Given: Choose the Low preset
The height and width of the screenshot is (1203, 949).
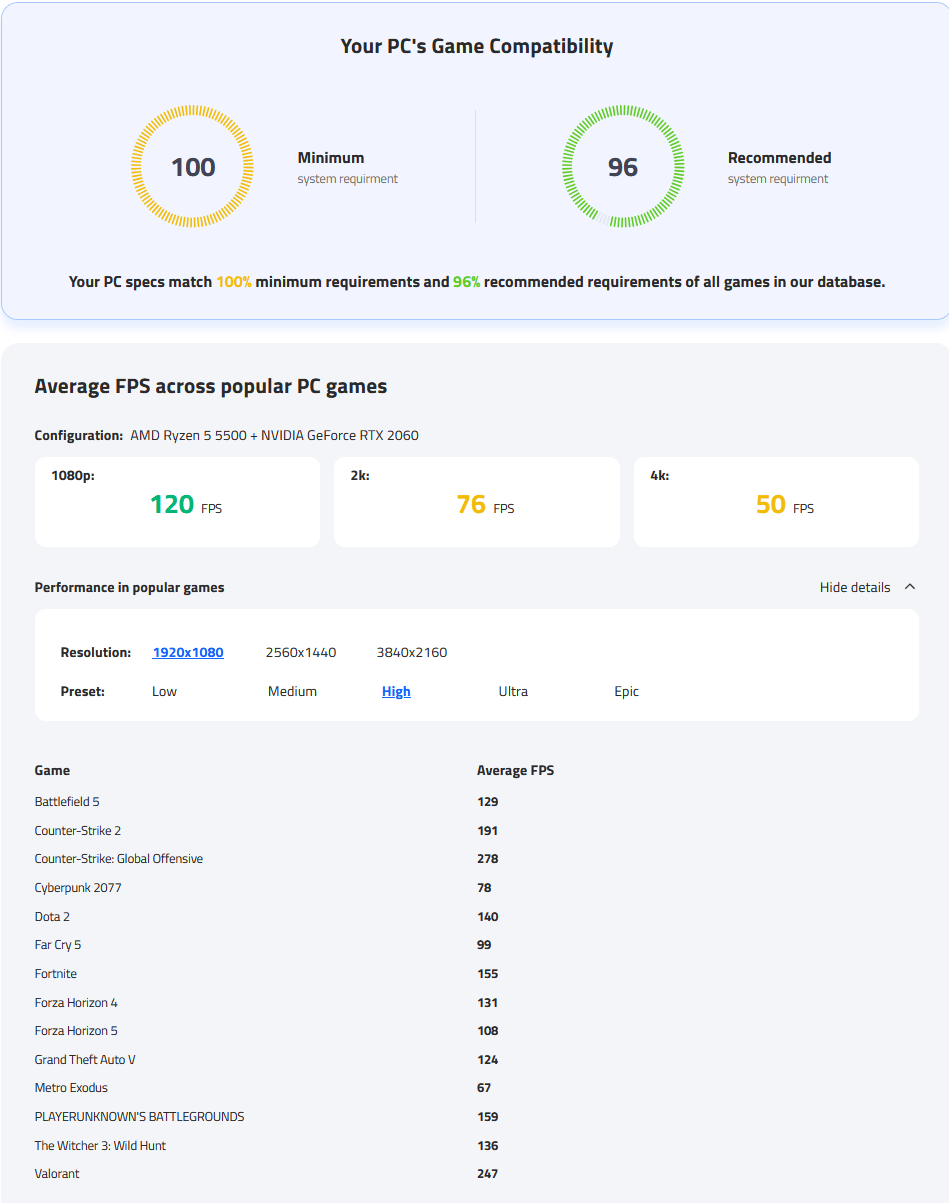Looking at the screenshot, I should pos(164,691).
